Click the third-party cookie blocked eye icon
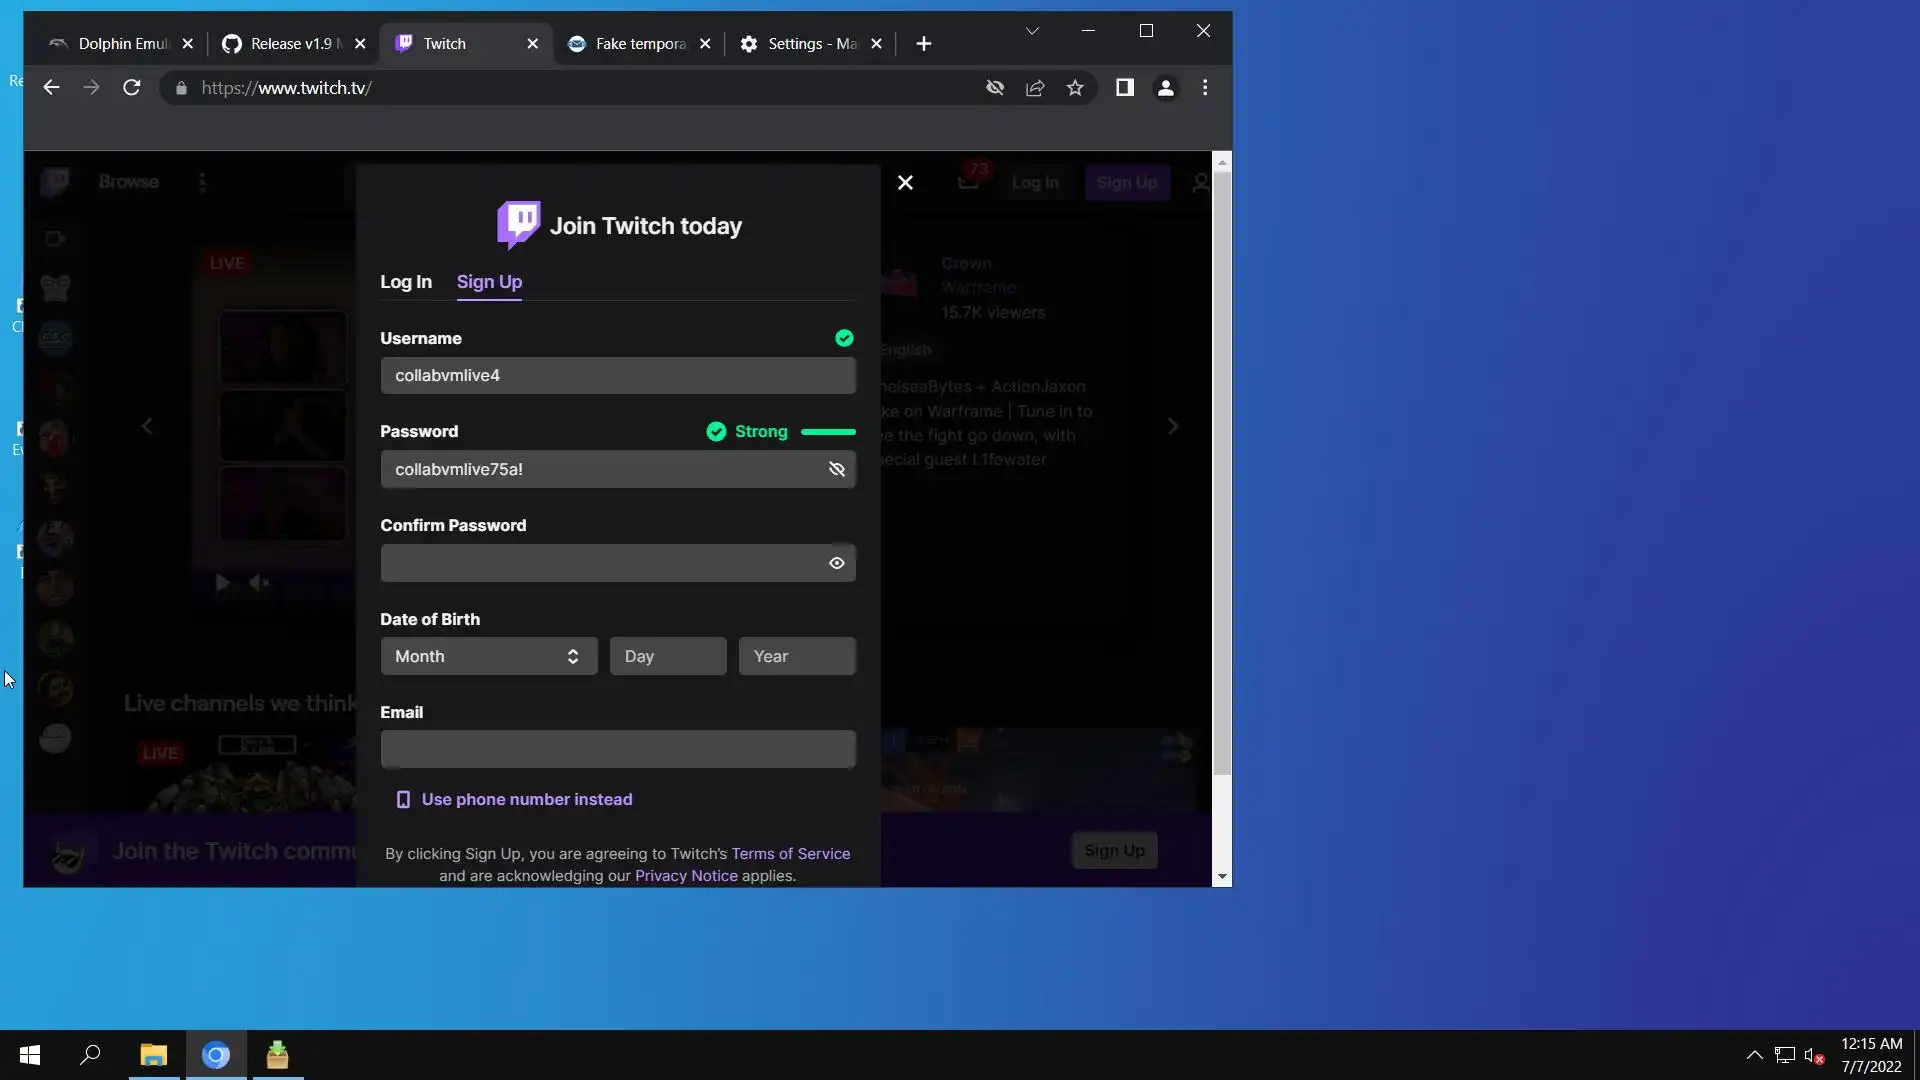The image size is (1920, 1080). [x=995, y=88]
